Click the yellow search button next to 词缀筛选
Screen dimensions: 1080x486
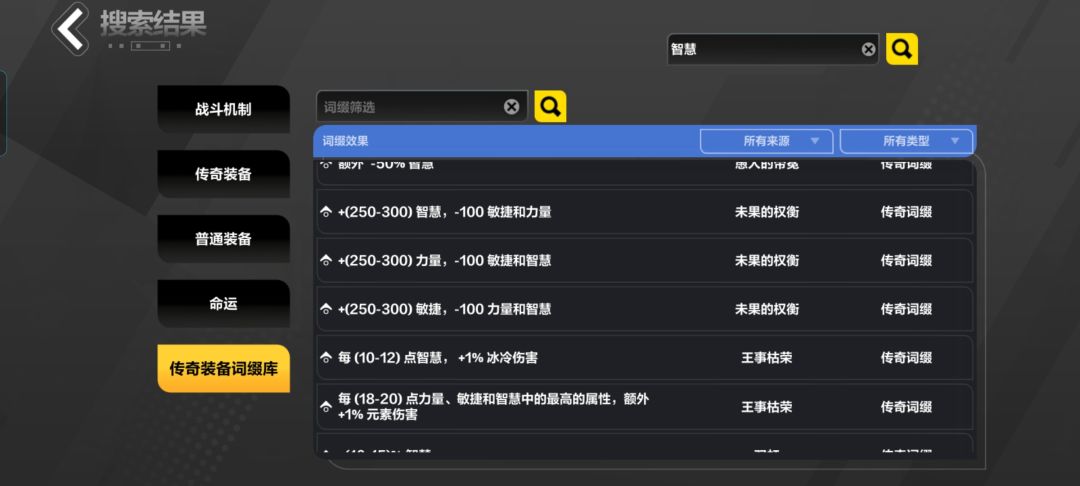(550, 107)
